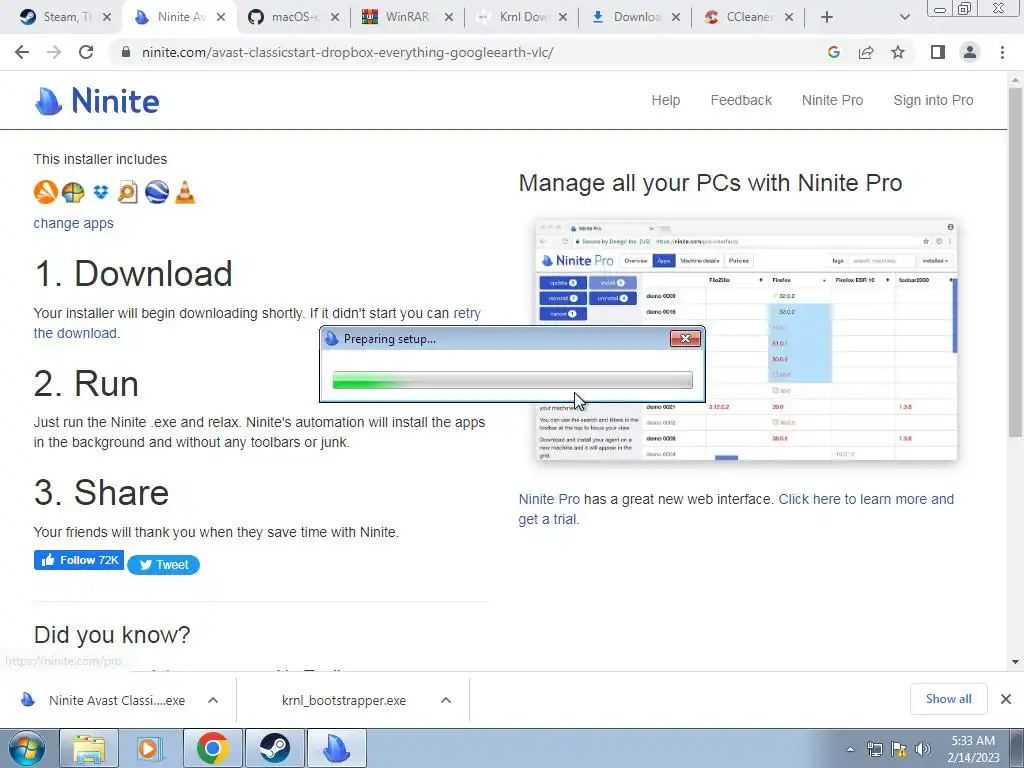This screenshot has width=1024, height=768.
Task: Click the browser forward arrow
Action: pos(54,52)
